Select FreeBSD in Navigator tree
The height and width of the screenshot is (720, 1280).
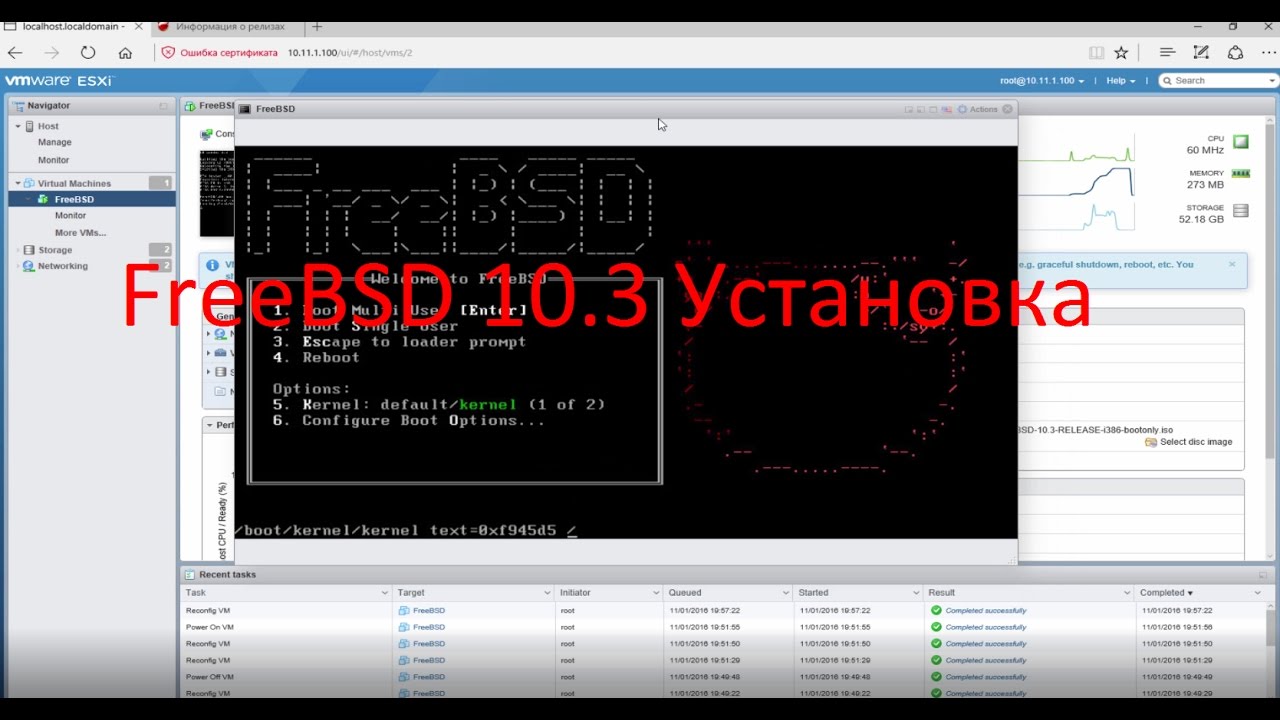(x=74, y=200)
